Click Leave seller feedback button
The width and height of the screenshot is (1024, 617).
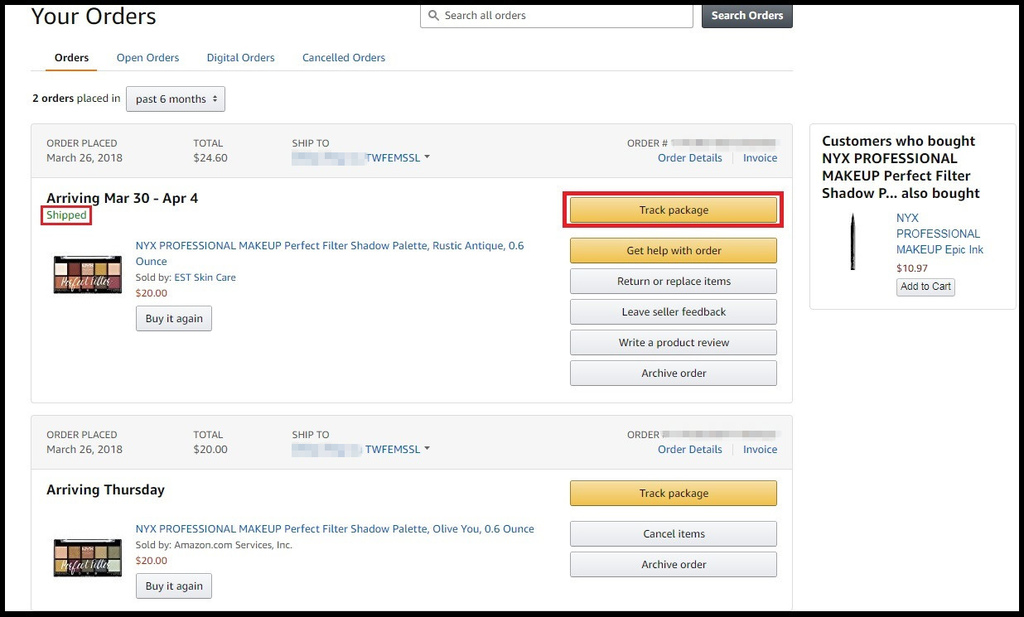(x=673, y=312)
